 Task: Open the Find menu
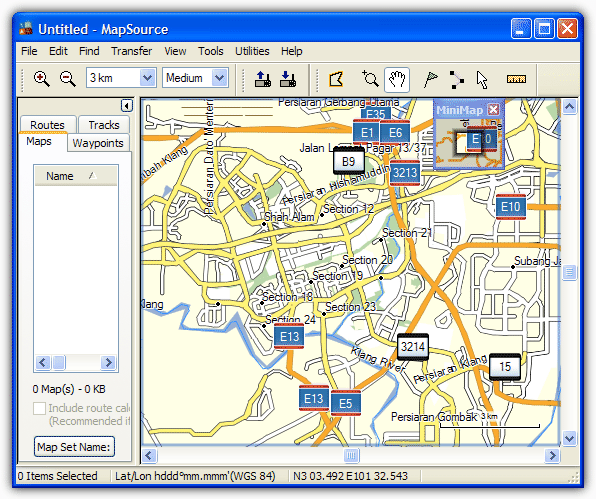click(89, 51)
